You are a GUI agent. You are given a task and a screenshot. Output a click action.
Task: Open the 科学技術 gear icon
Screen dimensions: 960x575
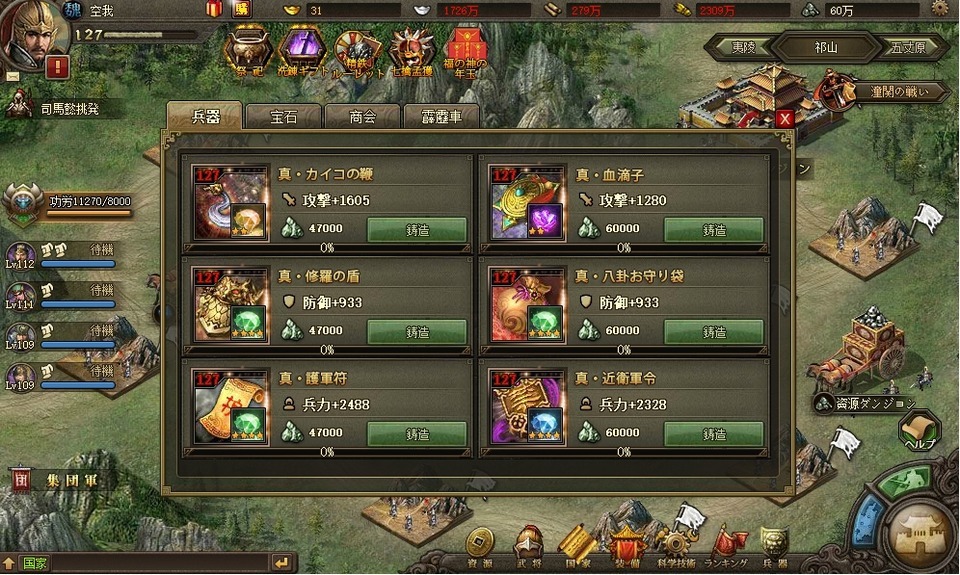click(676, 546)
